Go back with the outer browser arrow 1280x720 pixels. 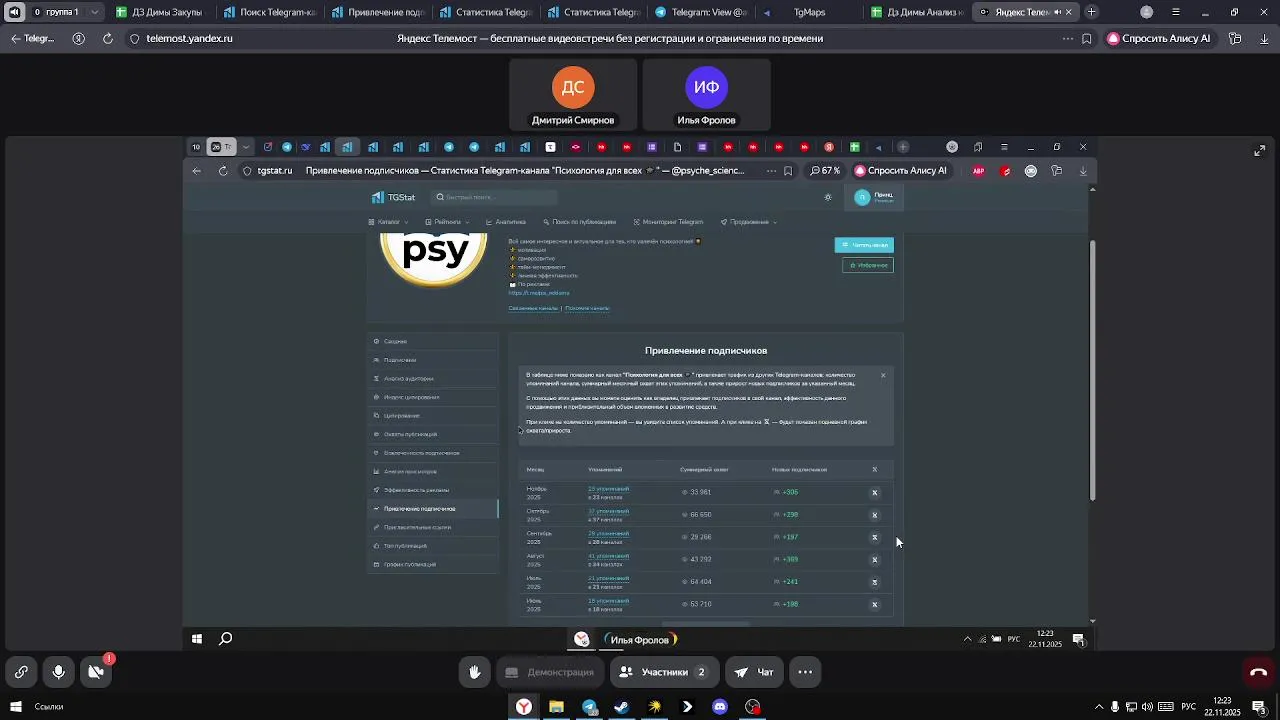click(x=15, y=38)
